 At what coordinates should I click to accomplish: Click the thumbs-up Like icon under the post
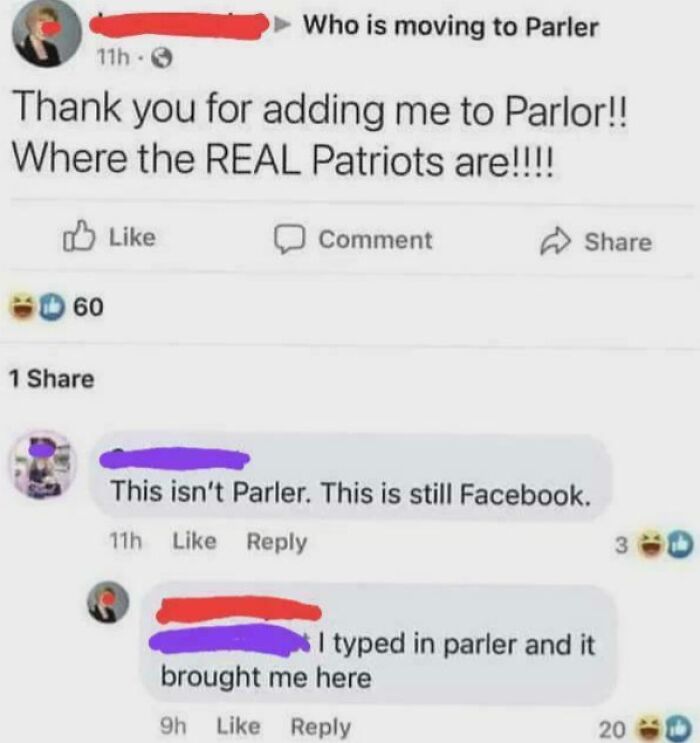click(79, 236)
